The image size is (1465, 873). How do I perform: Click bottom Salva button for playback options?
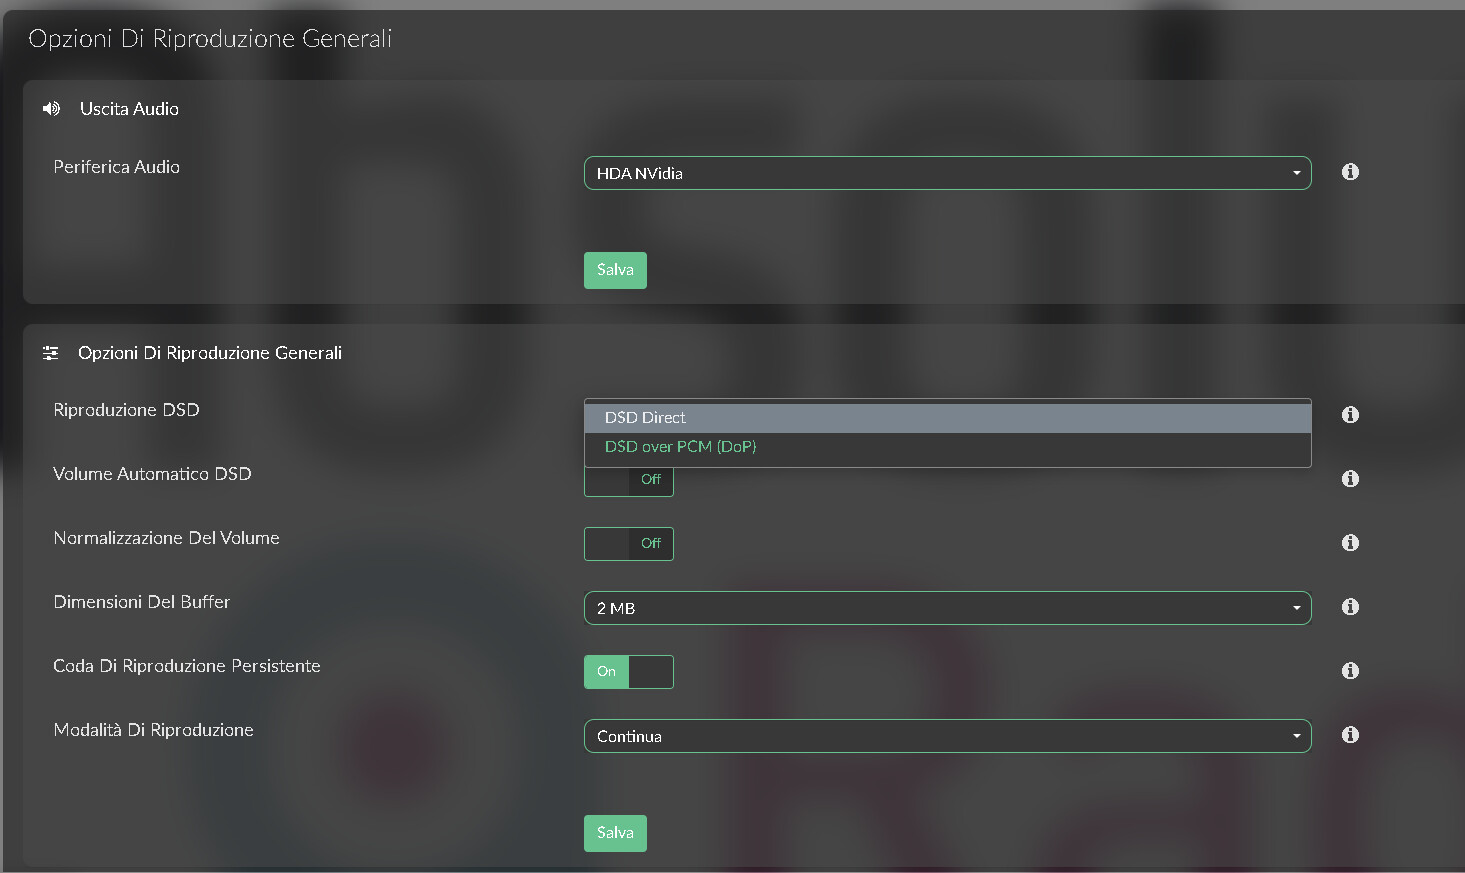615,833
